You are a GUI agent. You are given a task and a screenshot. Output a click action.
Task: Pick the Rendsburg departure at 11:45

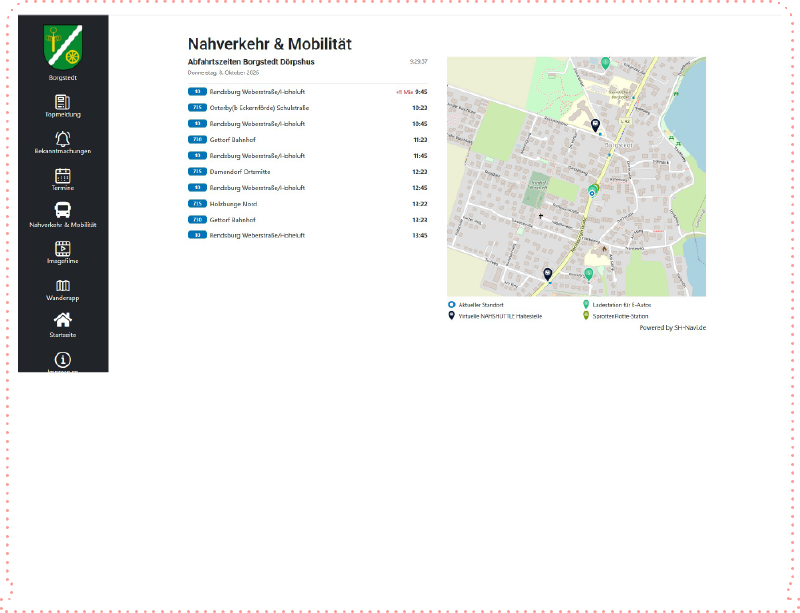point(308,156)
